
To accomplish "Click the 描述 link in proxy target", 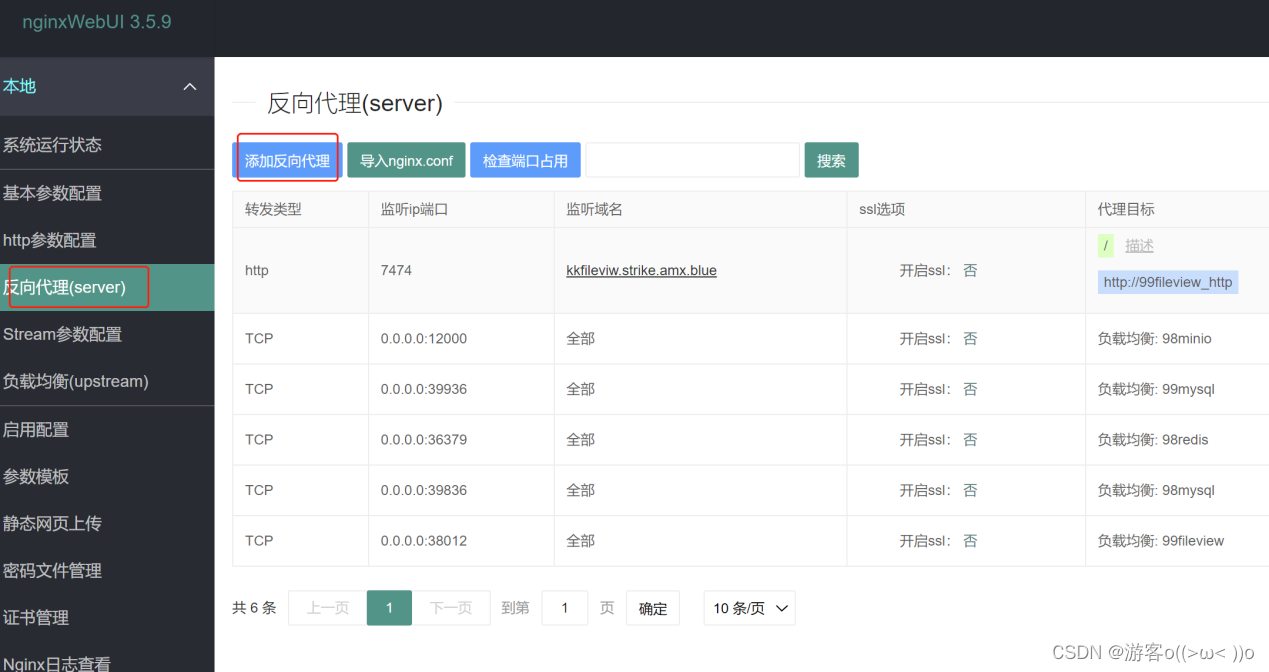I will [1139, 245].
